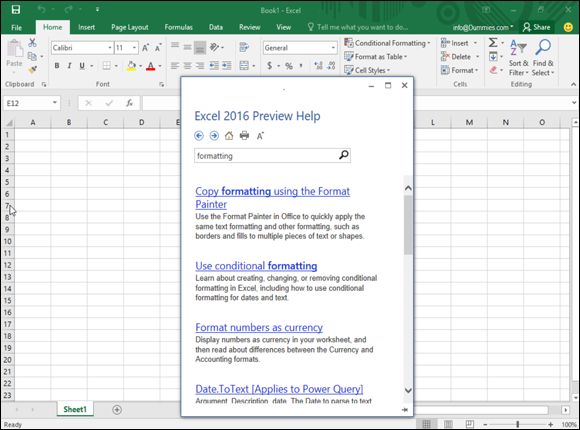Increase font size with the large A
This screenshot has width=580, height=430.
click(x=145, y=48)
